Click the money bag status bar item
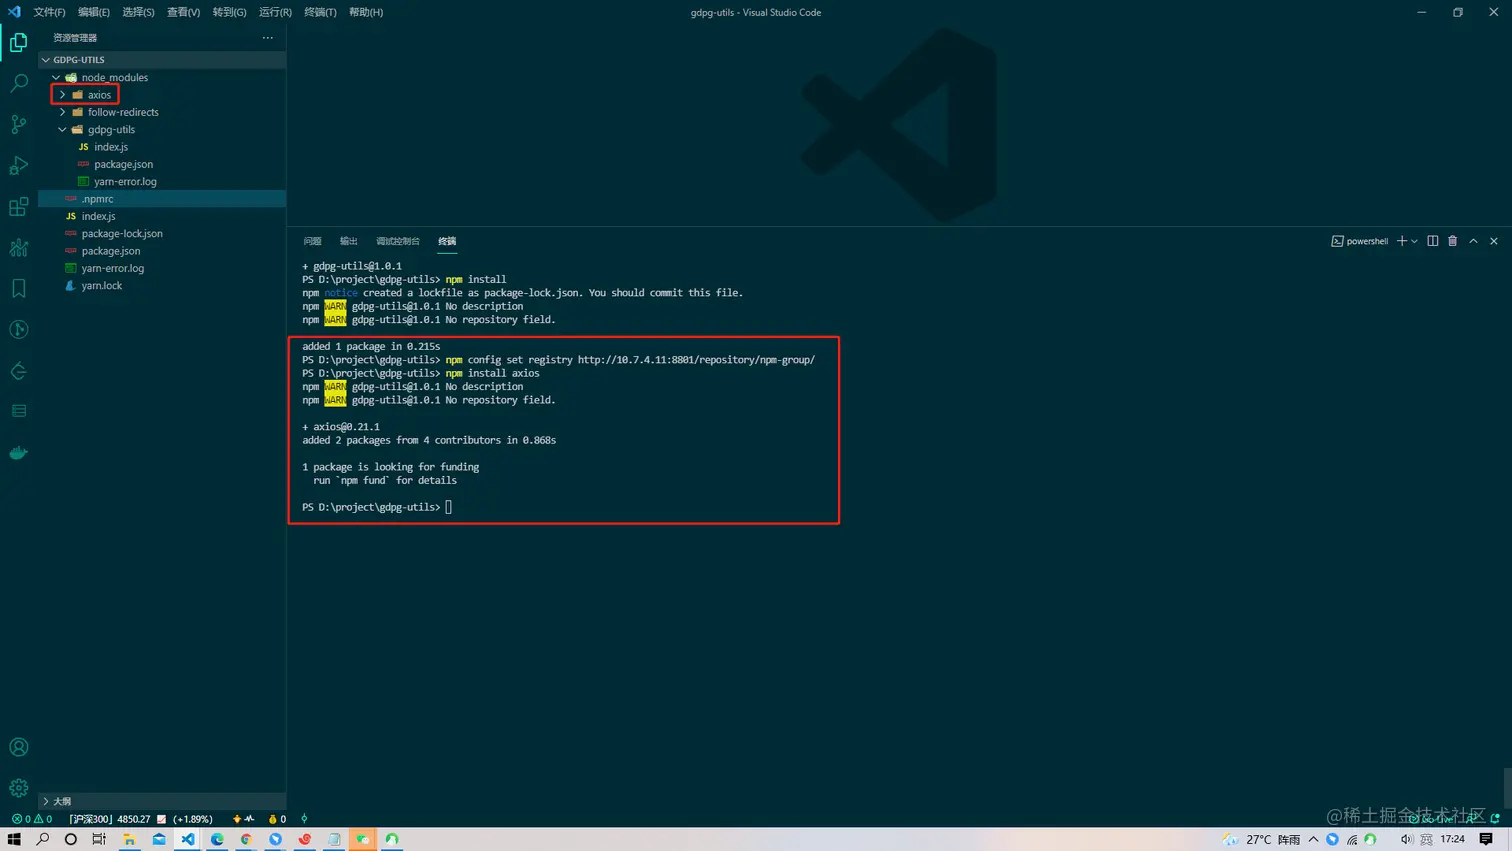The width and height of the screenshot is (1512, 851). coord(278,819)
